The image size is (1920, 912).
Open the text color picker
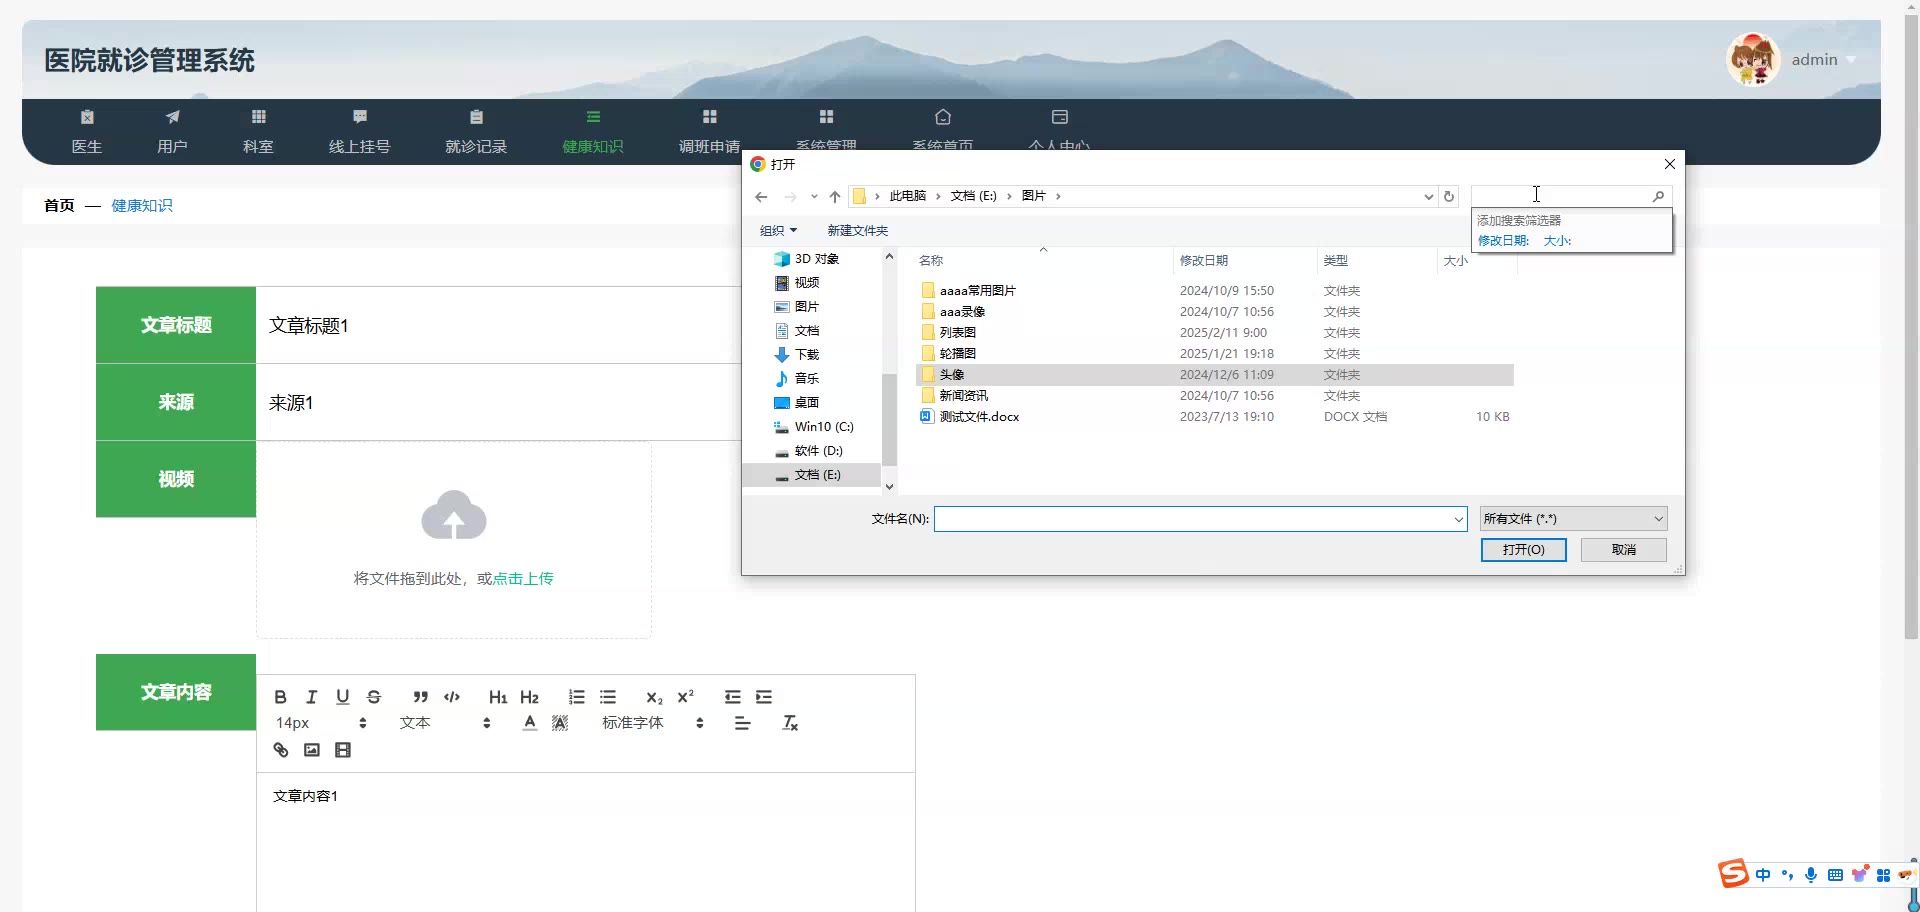click(530, 723)
